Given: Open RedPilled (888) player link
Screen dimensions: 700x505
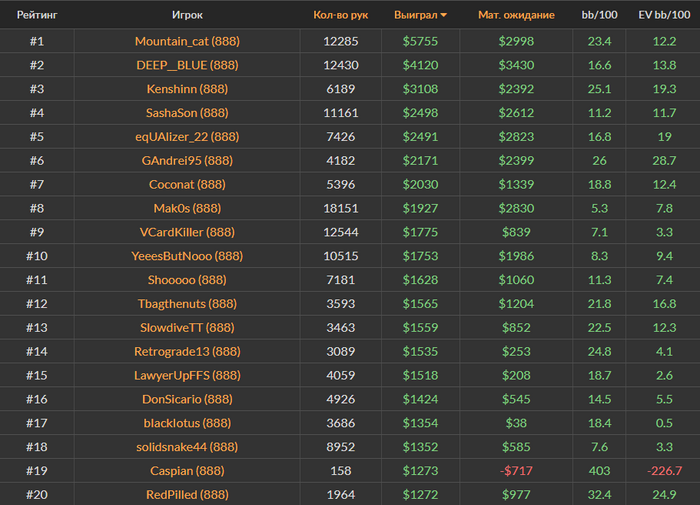Looking at the screenshot, I should coord(187,494).
